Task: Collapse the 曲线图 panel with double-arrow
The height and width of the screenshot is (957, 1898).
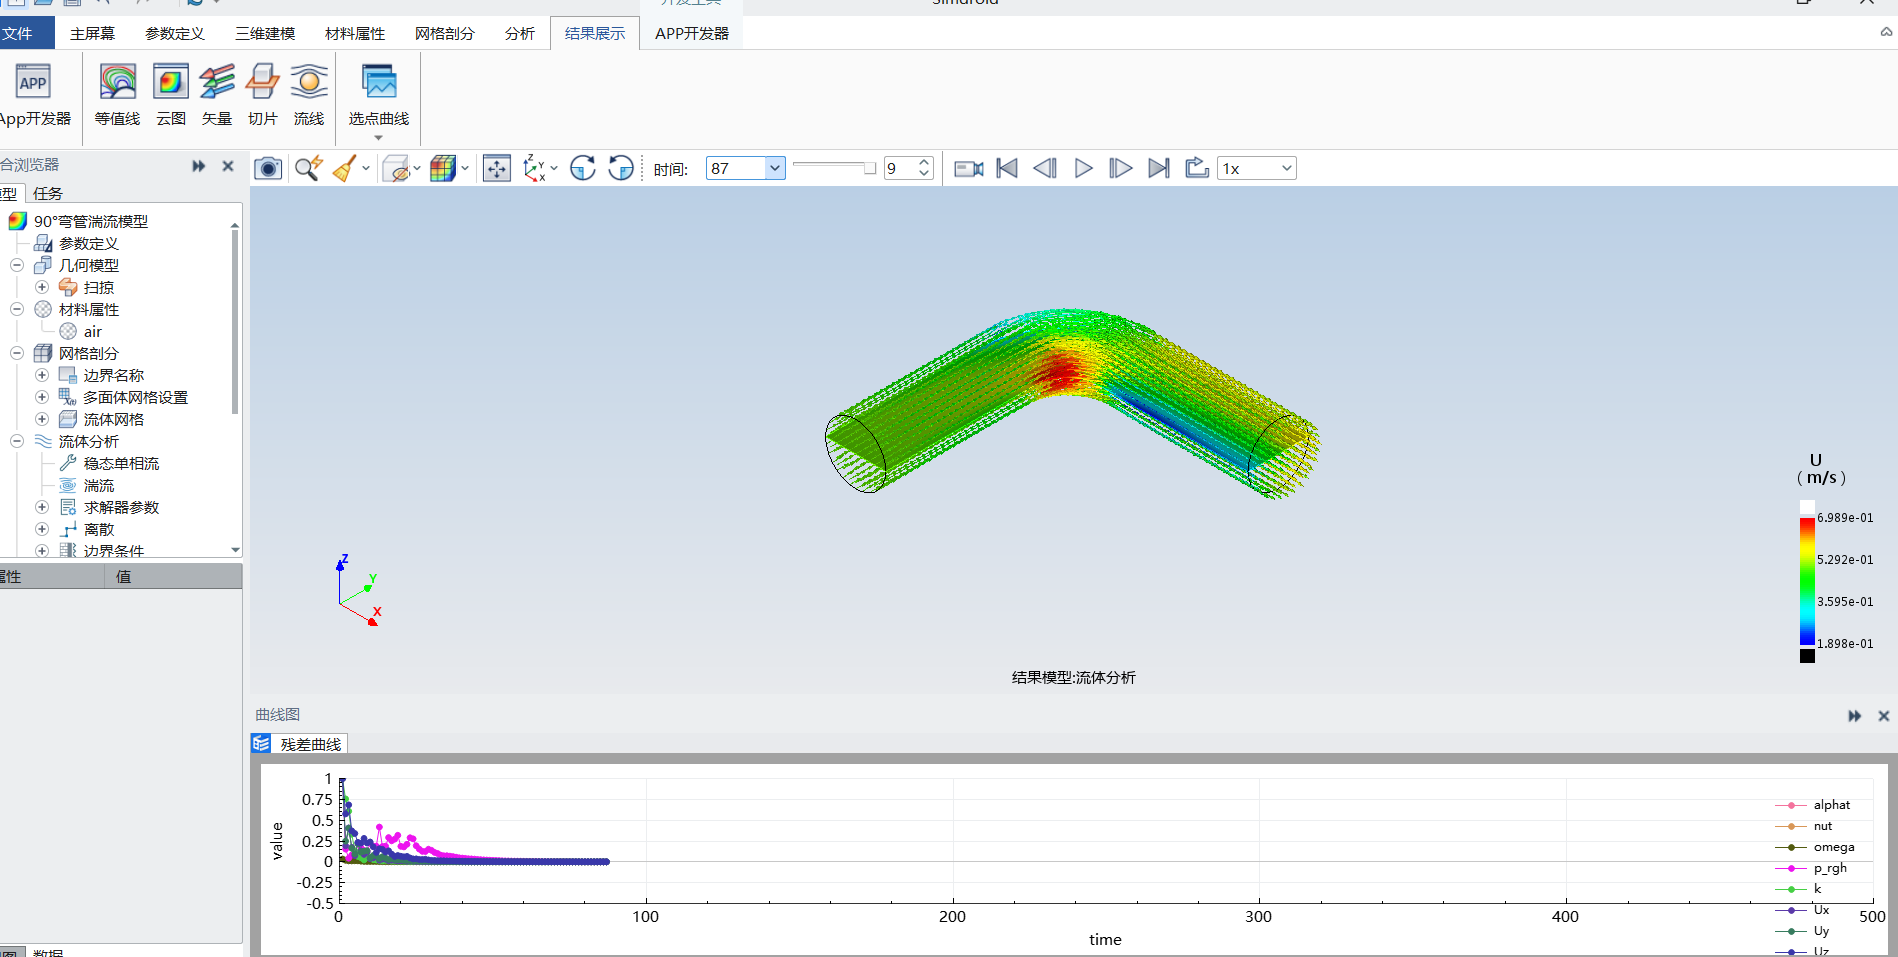Action: point(1855,716)
